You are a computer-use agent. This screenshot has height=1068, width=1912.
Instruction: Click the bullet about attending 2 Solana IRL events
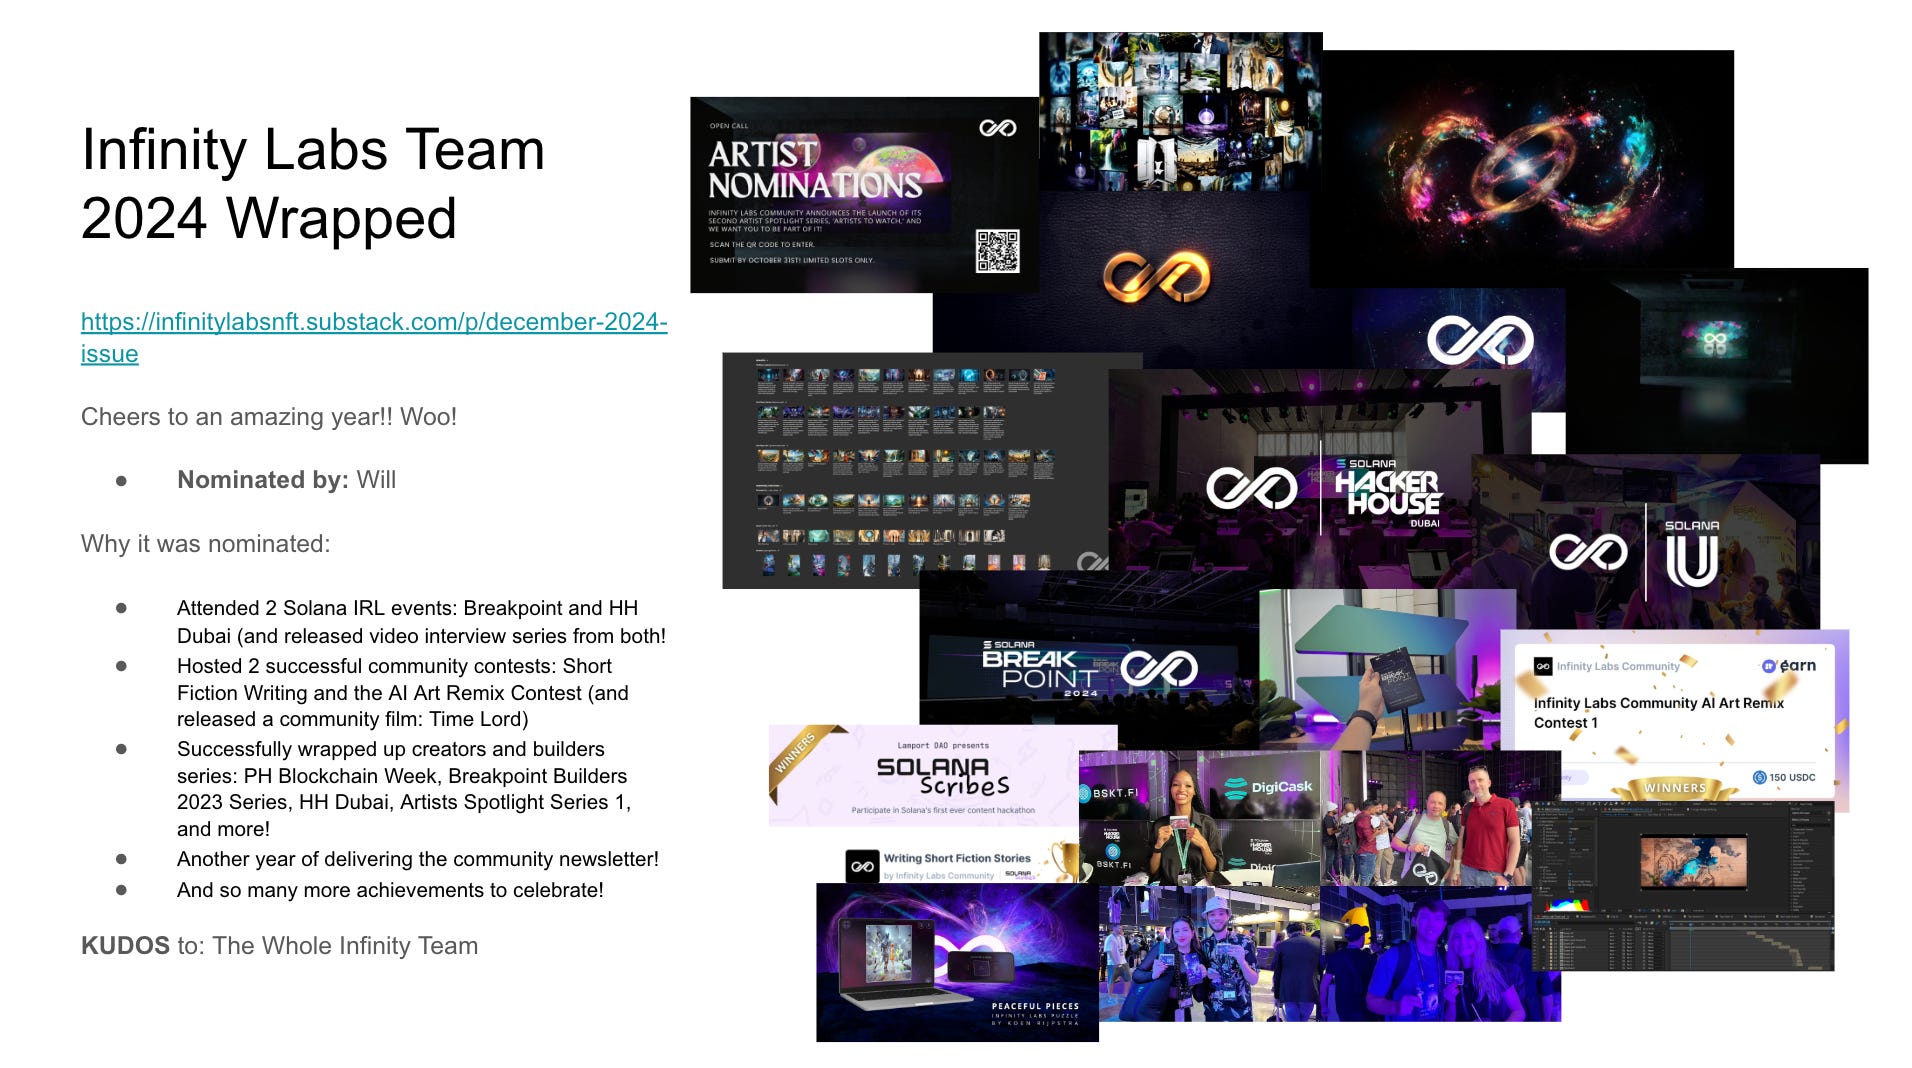click(421, 622)
